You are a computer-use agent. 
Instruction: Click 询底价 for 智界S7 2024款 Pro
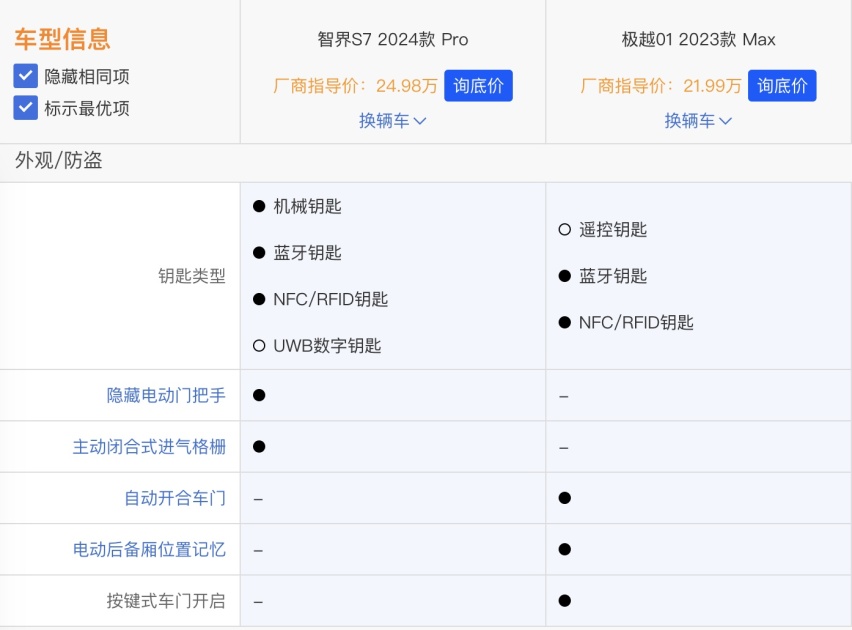pyautogui.click(x=478, y=85)
